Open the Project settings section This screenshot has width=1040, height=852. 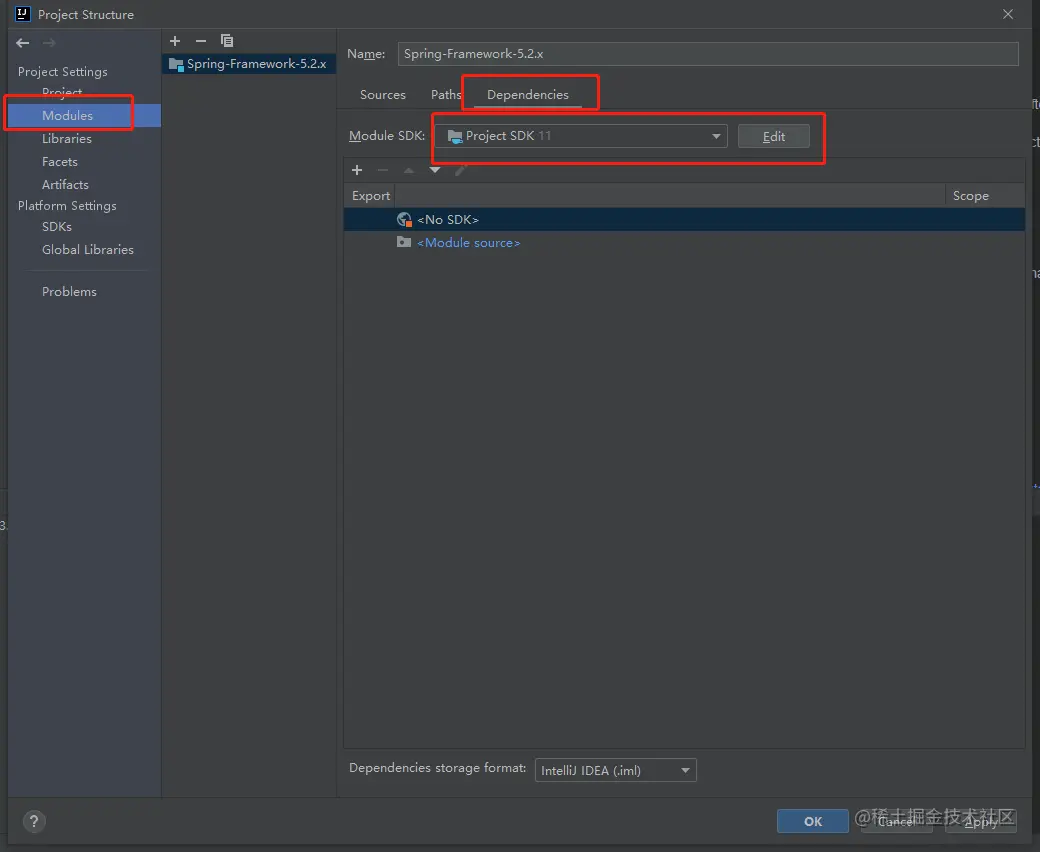[62, 91]
